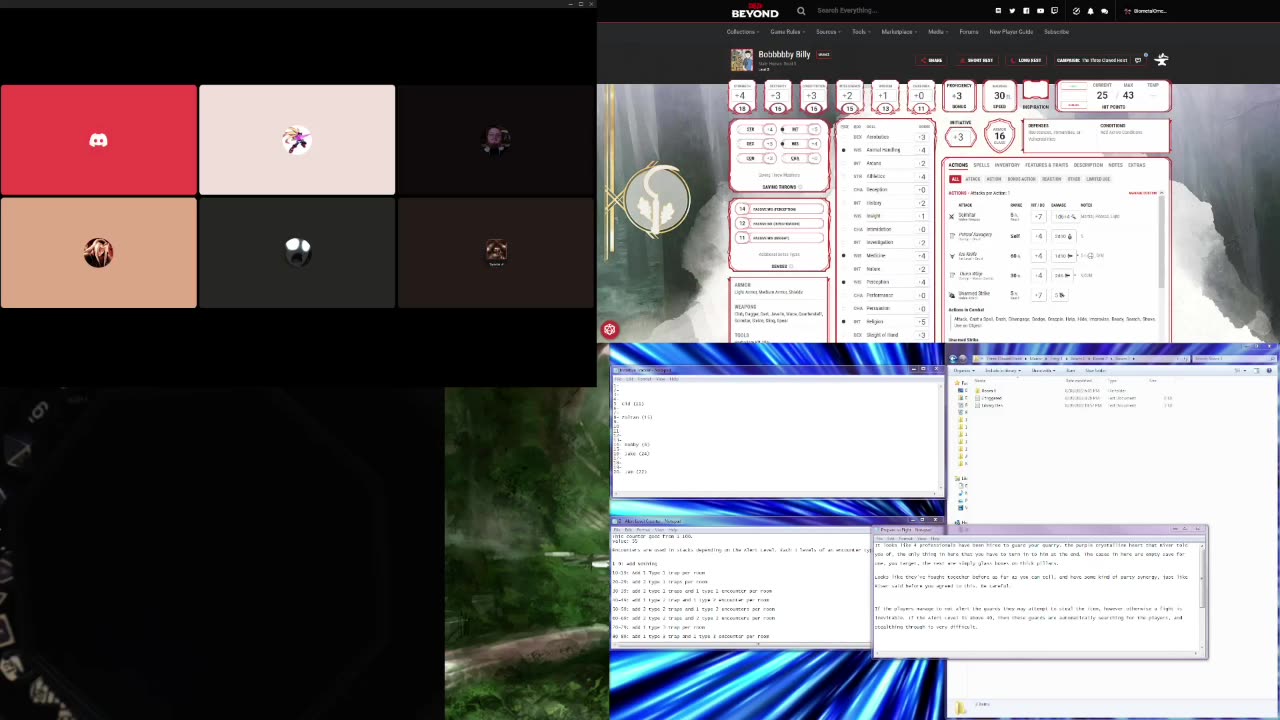
Task: Click the Discord logo participant tile
Action: pos(98,140)
